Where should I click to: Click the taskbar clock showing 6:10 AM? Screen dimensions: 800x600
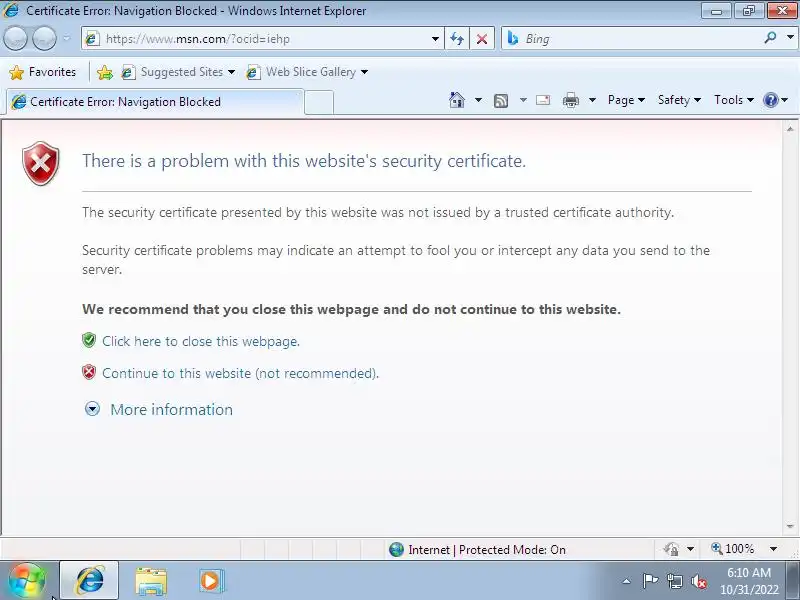(749, 581)
